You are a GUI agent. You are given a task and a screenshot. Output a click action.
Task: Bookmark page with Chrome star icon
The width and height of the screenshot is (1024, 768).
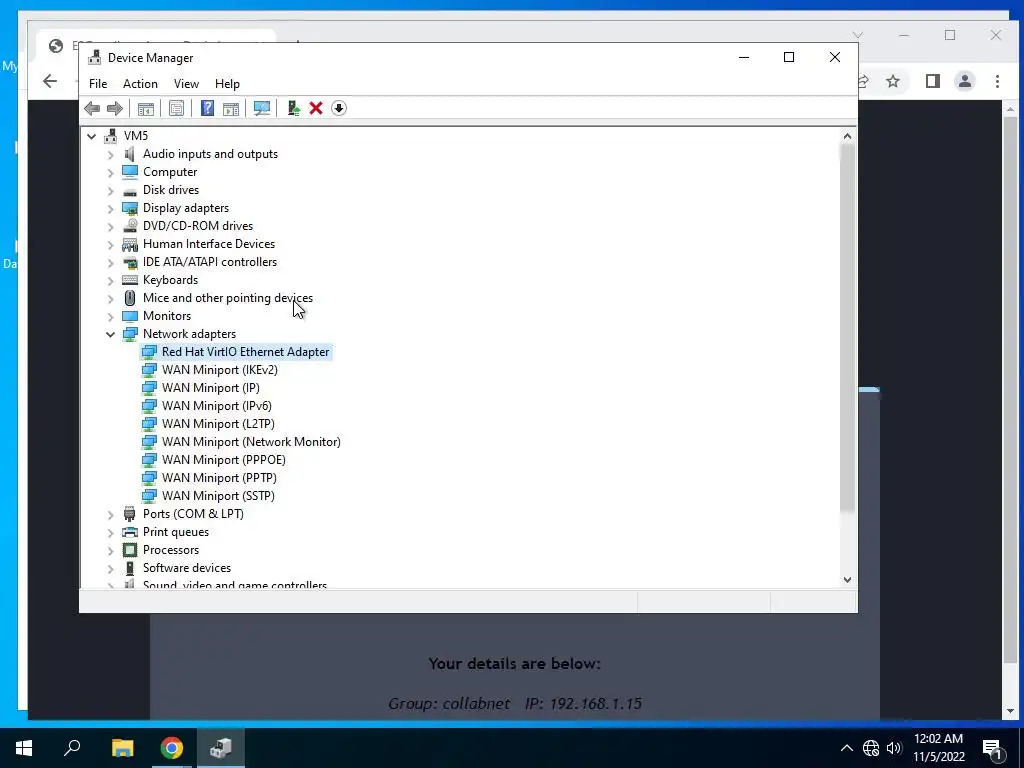click(893, 81)
